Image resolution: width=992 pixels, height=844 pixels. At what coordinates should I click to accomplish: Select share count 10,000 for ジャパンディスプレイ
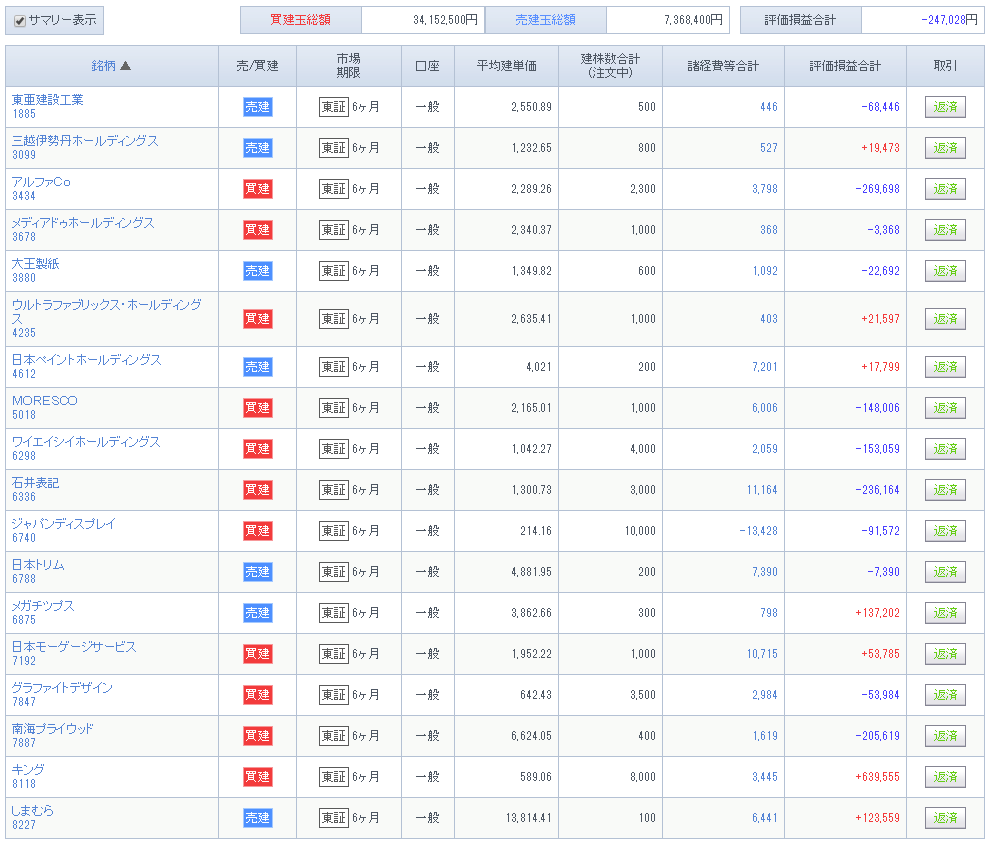pos(640,531)
